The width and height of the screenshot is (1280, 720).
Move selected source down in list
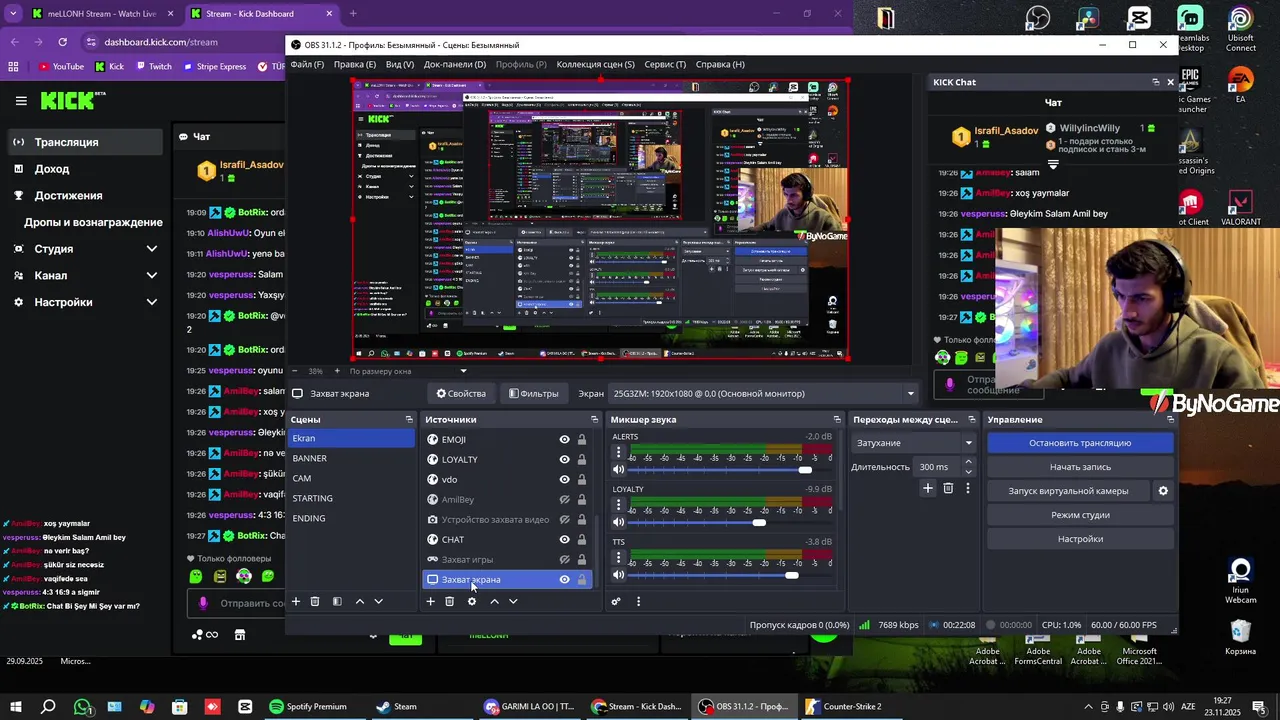(x=513, y=601)
